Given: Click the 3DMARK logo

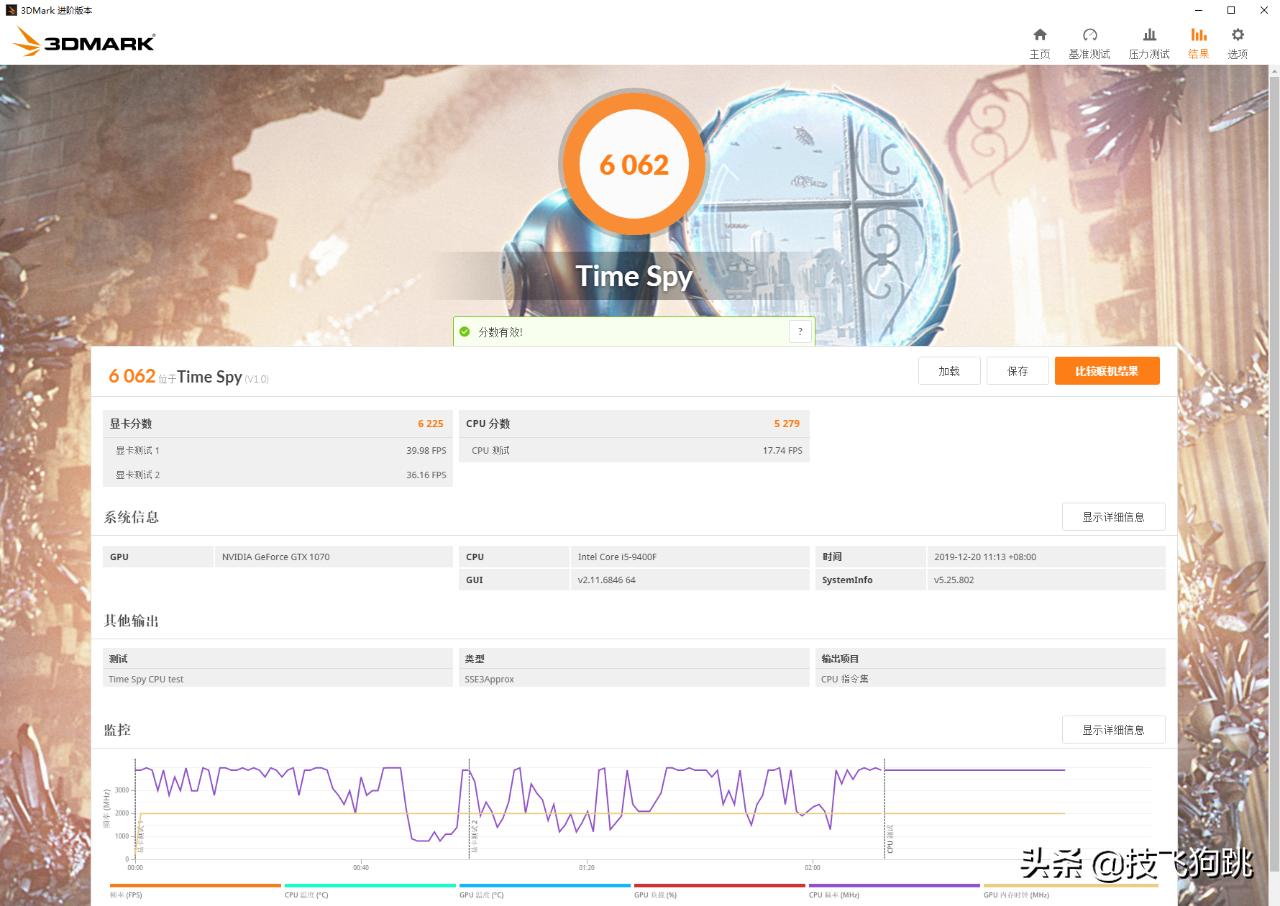Looking at the screenshot, I should point(82,40).
